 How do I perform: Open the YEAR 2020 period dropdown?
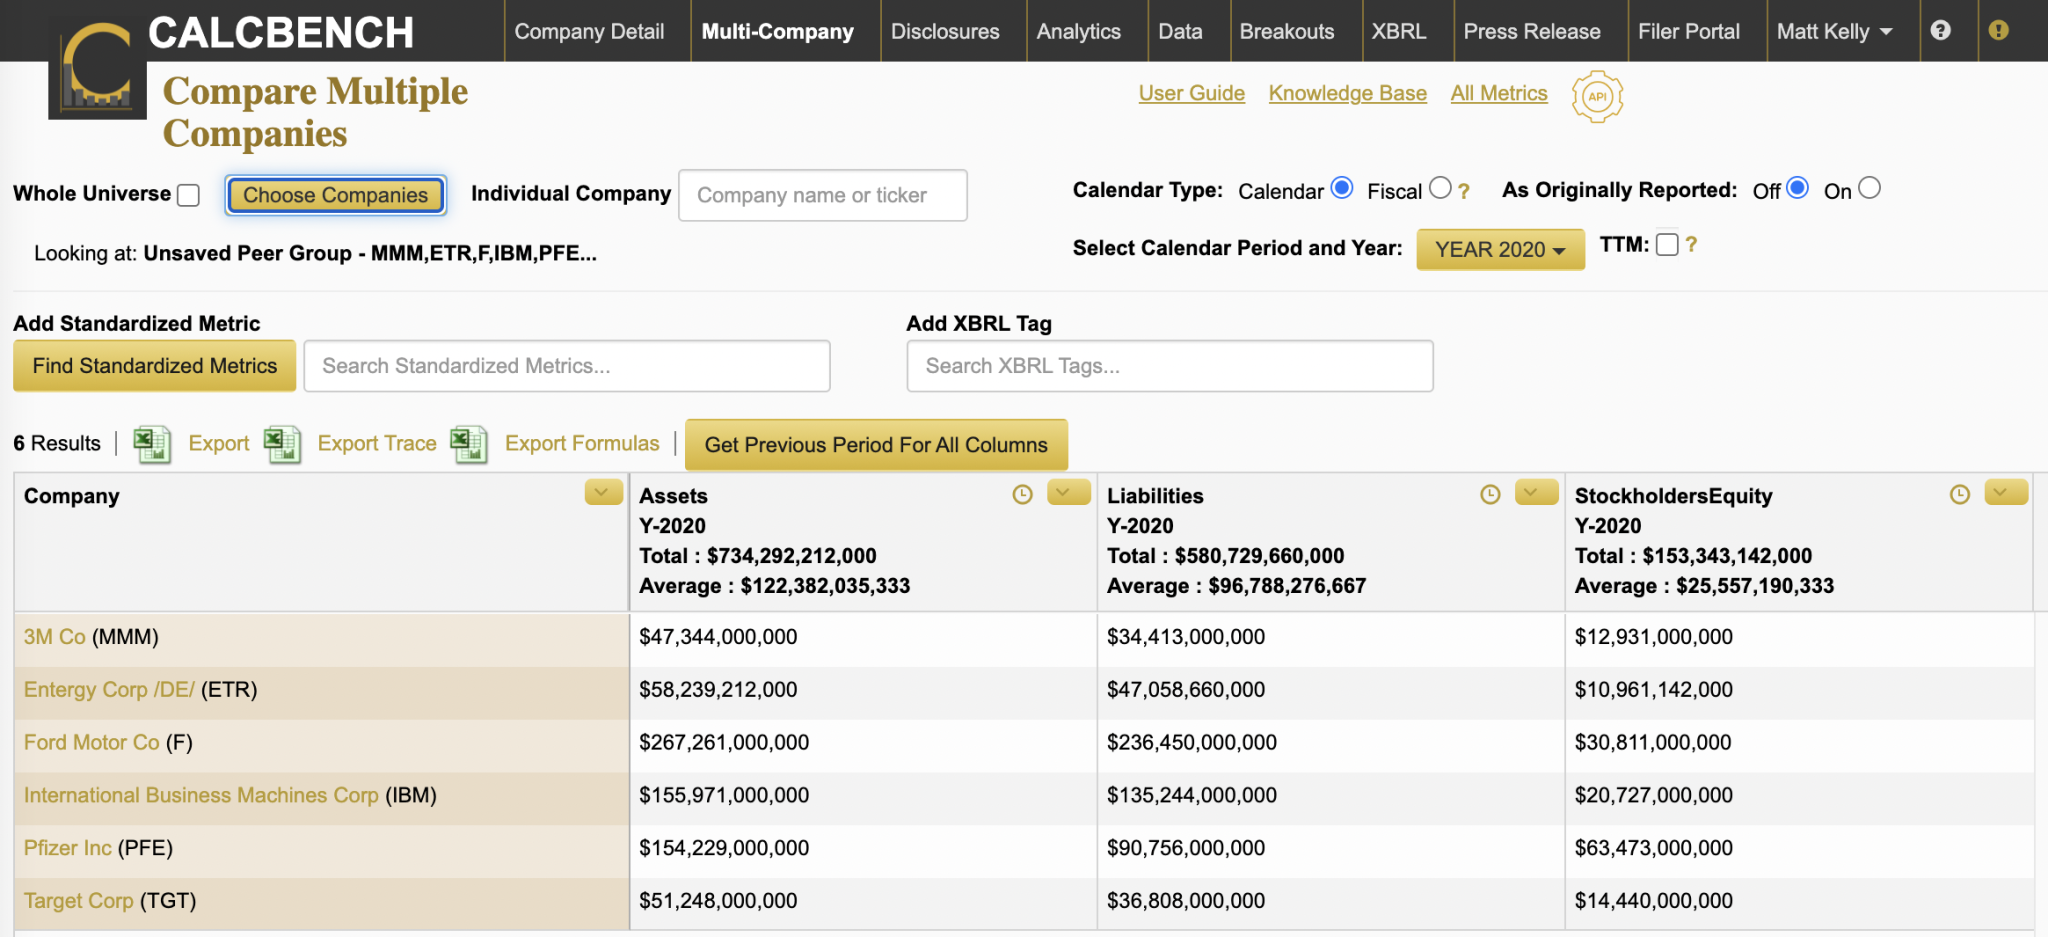click(1499, 250)
